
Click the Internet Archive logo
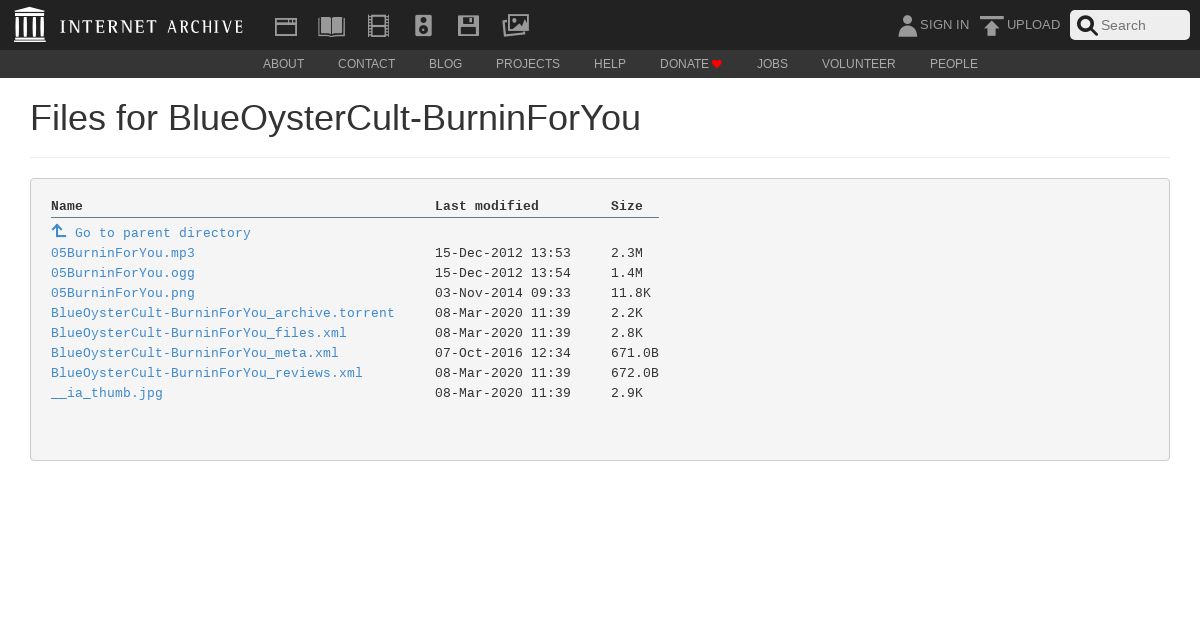pos(30,25)
